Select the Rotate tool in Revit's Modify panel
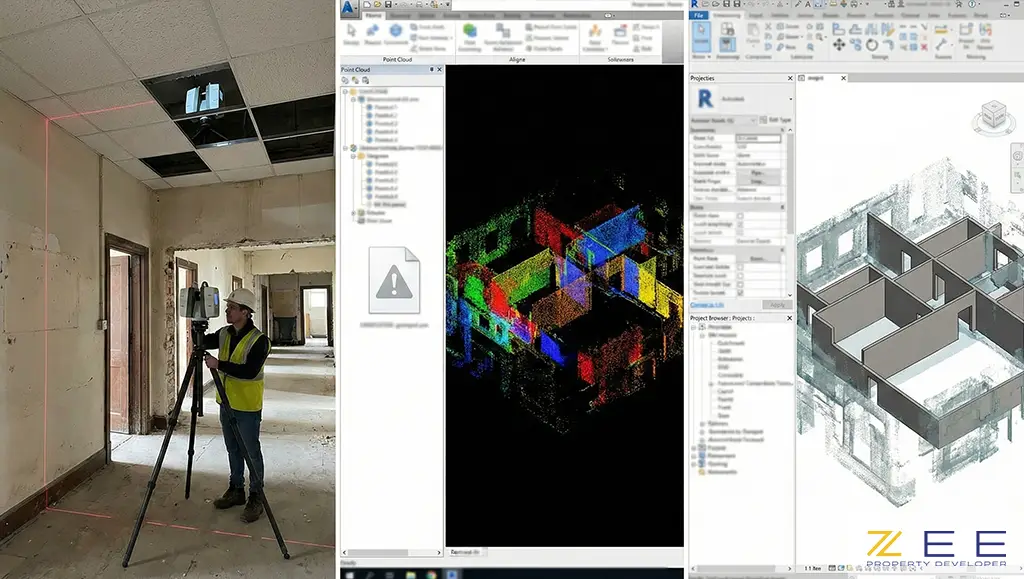This screenshot has height=579, width=1024. click(x=872, y=45)
